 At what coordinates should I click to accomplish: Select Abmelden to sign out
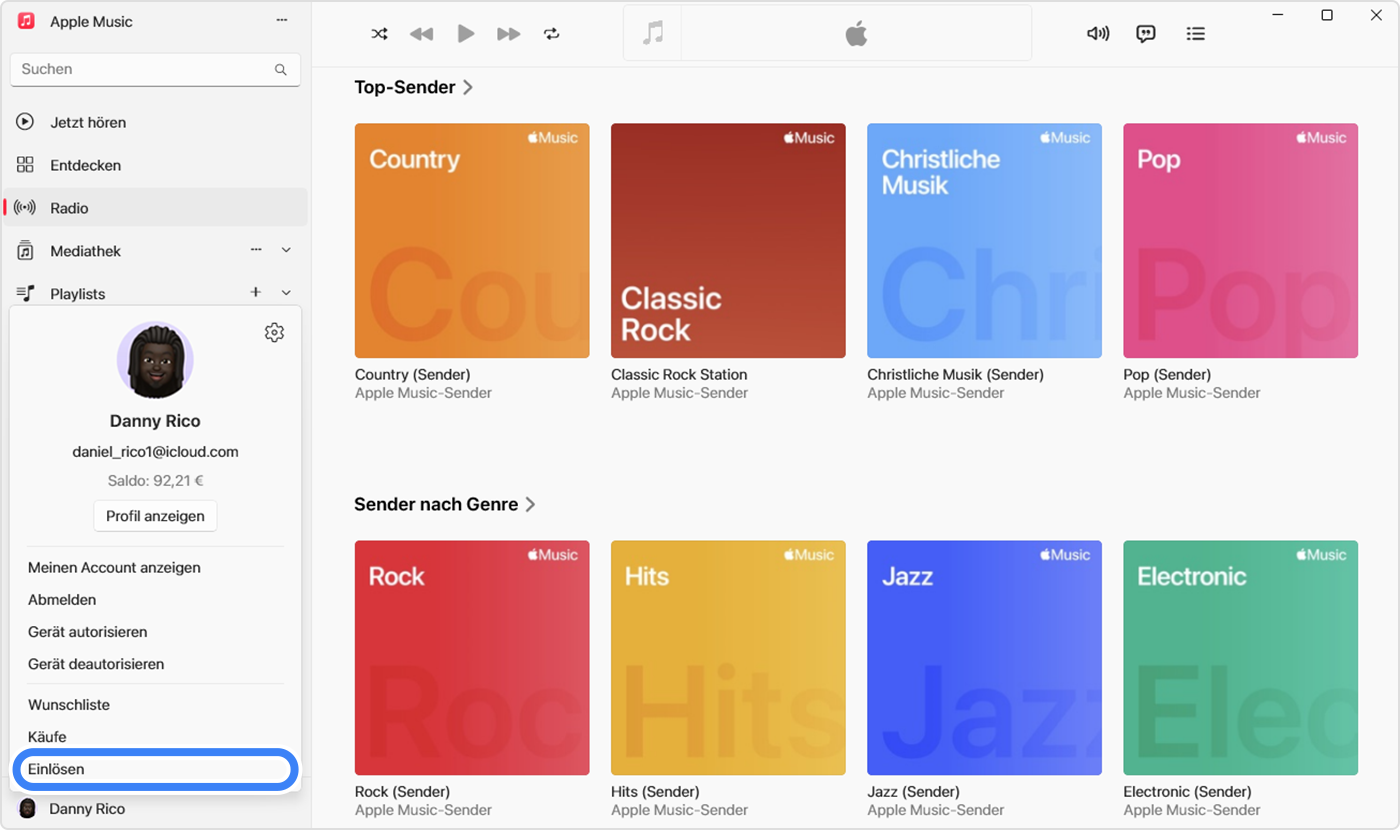(x=62, y=600)
